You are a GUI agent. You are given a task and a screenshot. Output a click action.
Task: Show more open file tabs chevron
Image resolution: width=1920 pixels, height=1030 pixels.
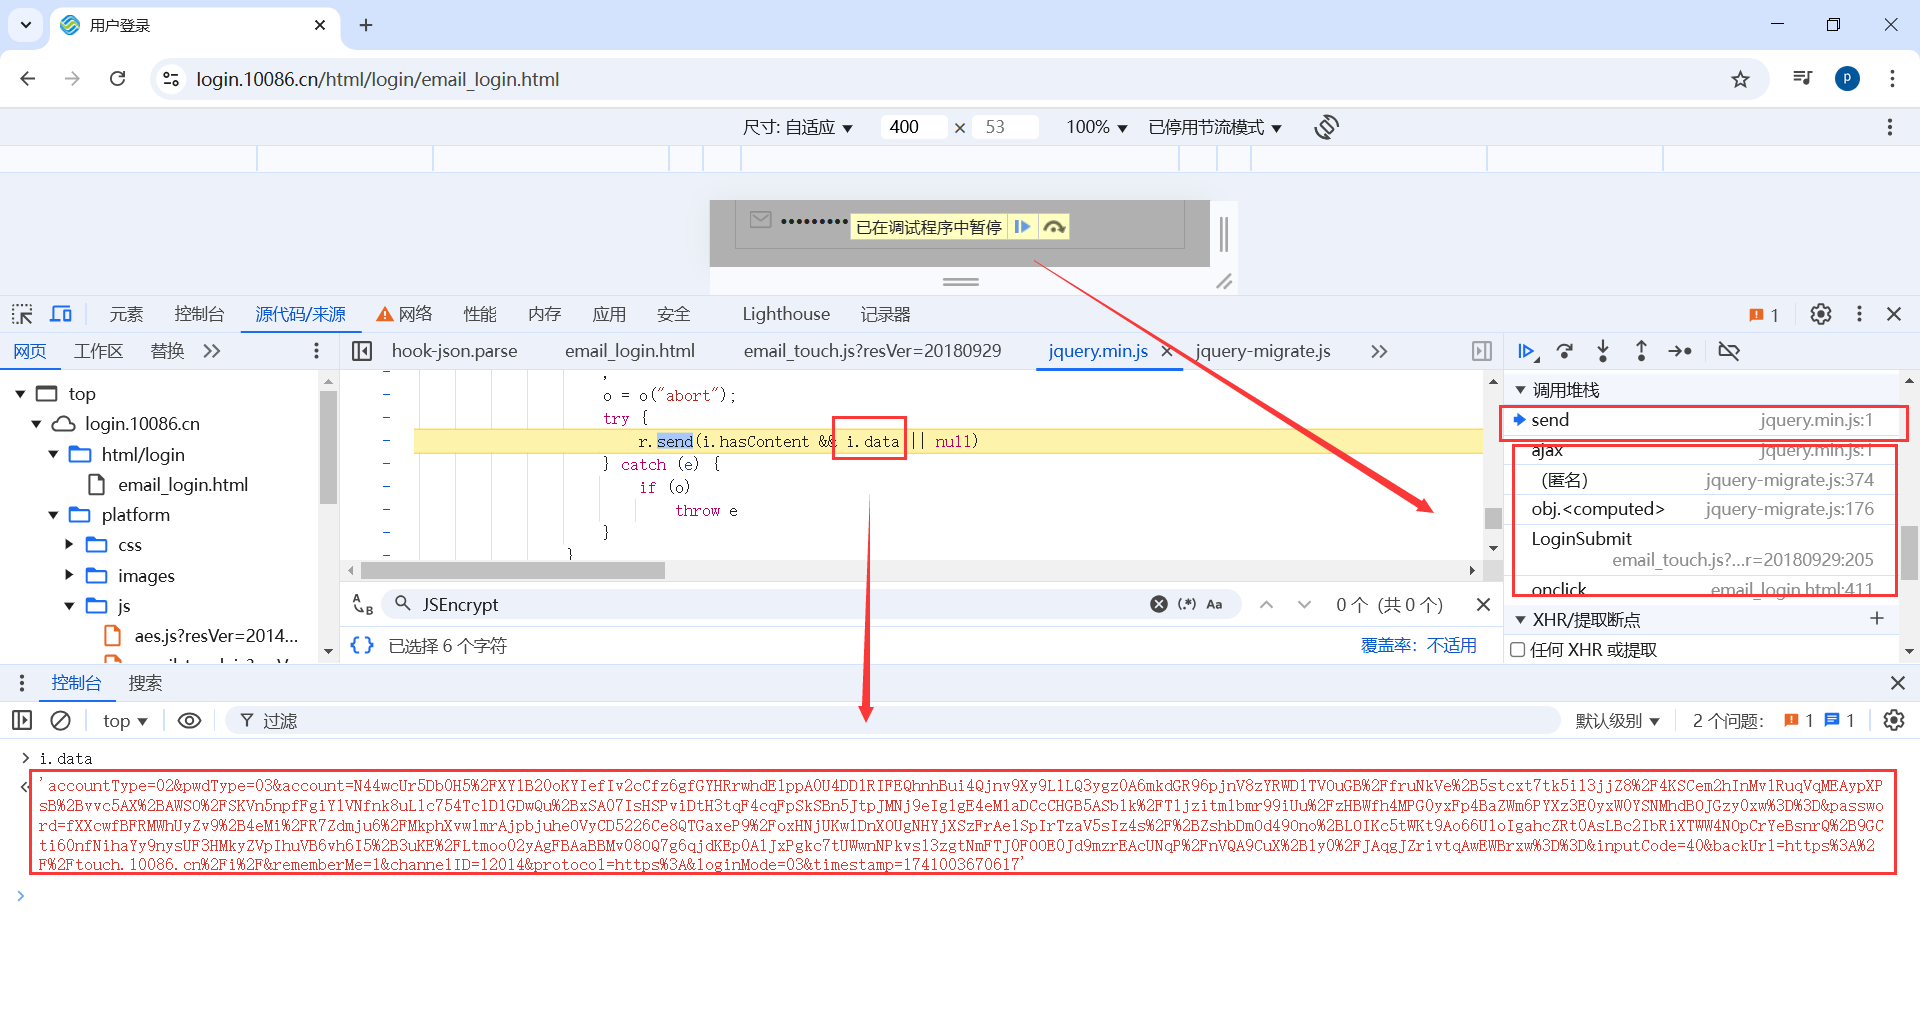[x=1379, y=351]
